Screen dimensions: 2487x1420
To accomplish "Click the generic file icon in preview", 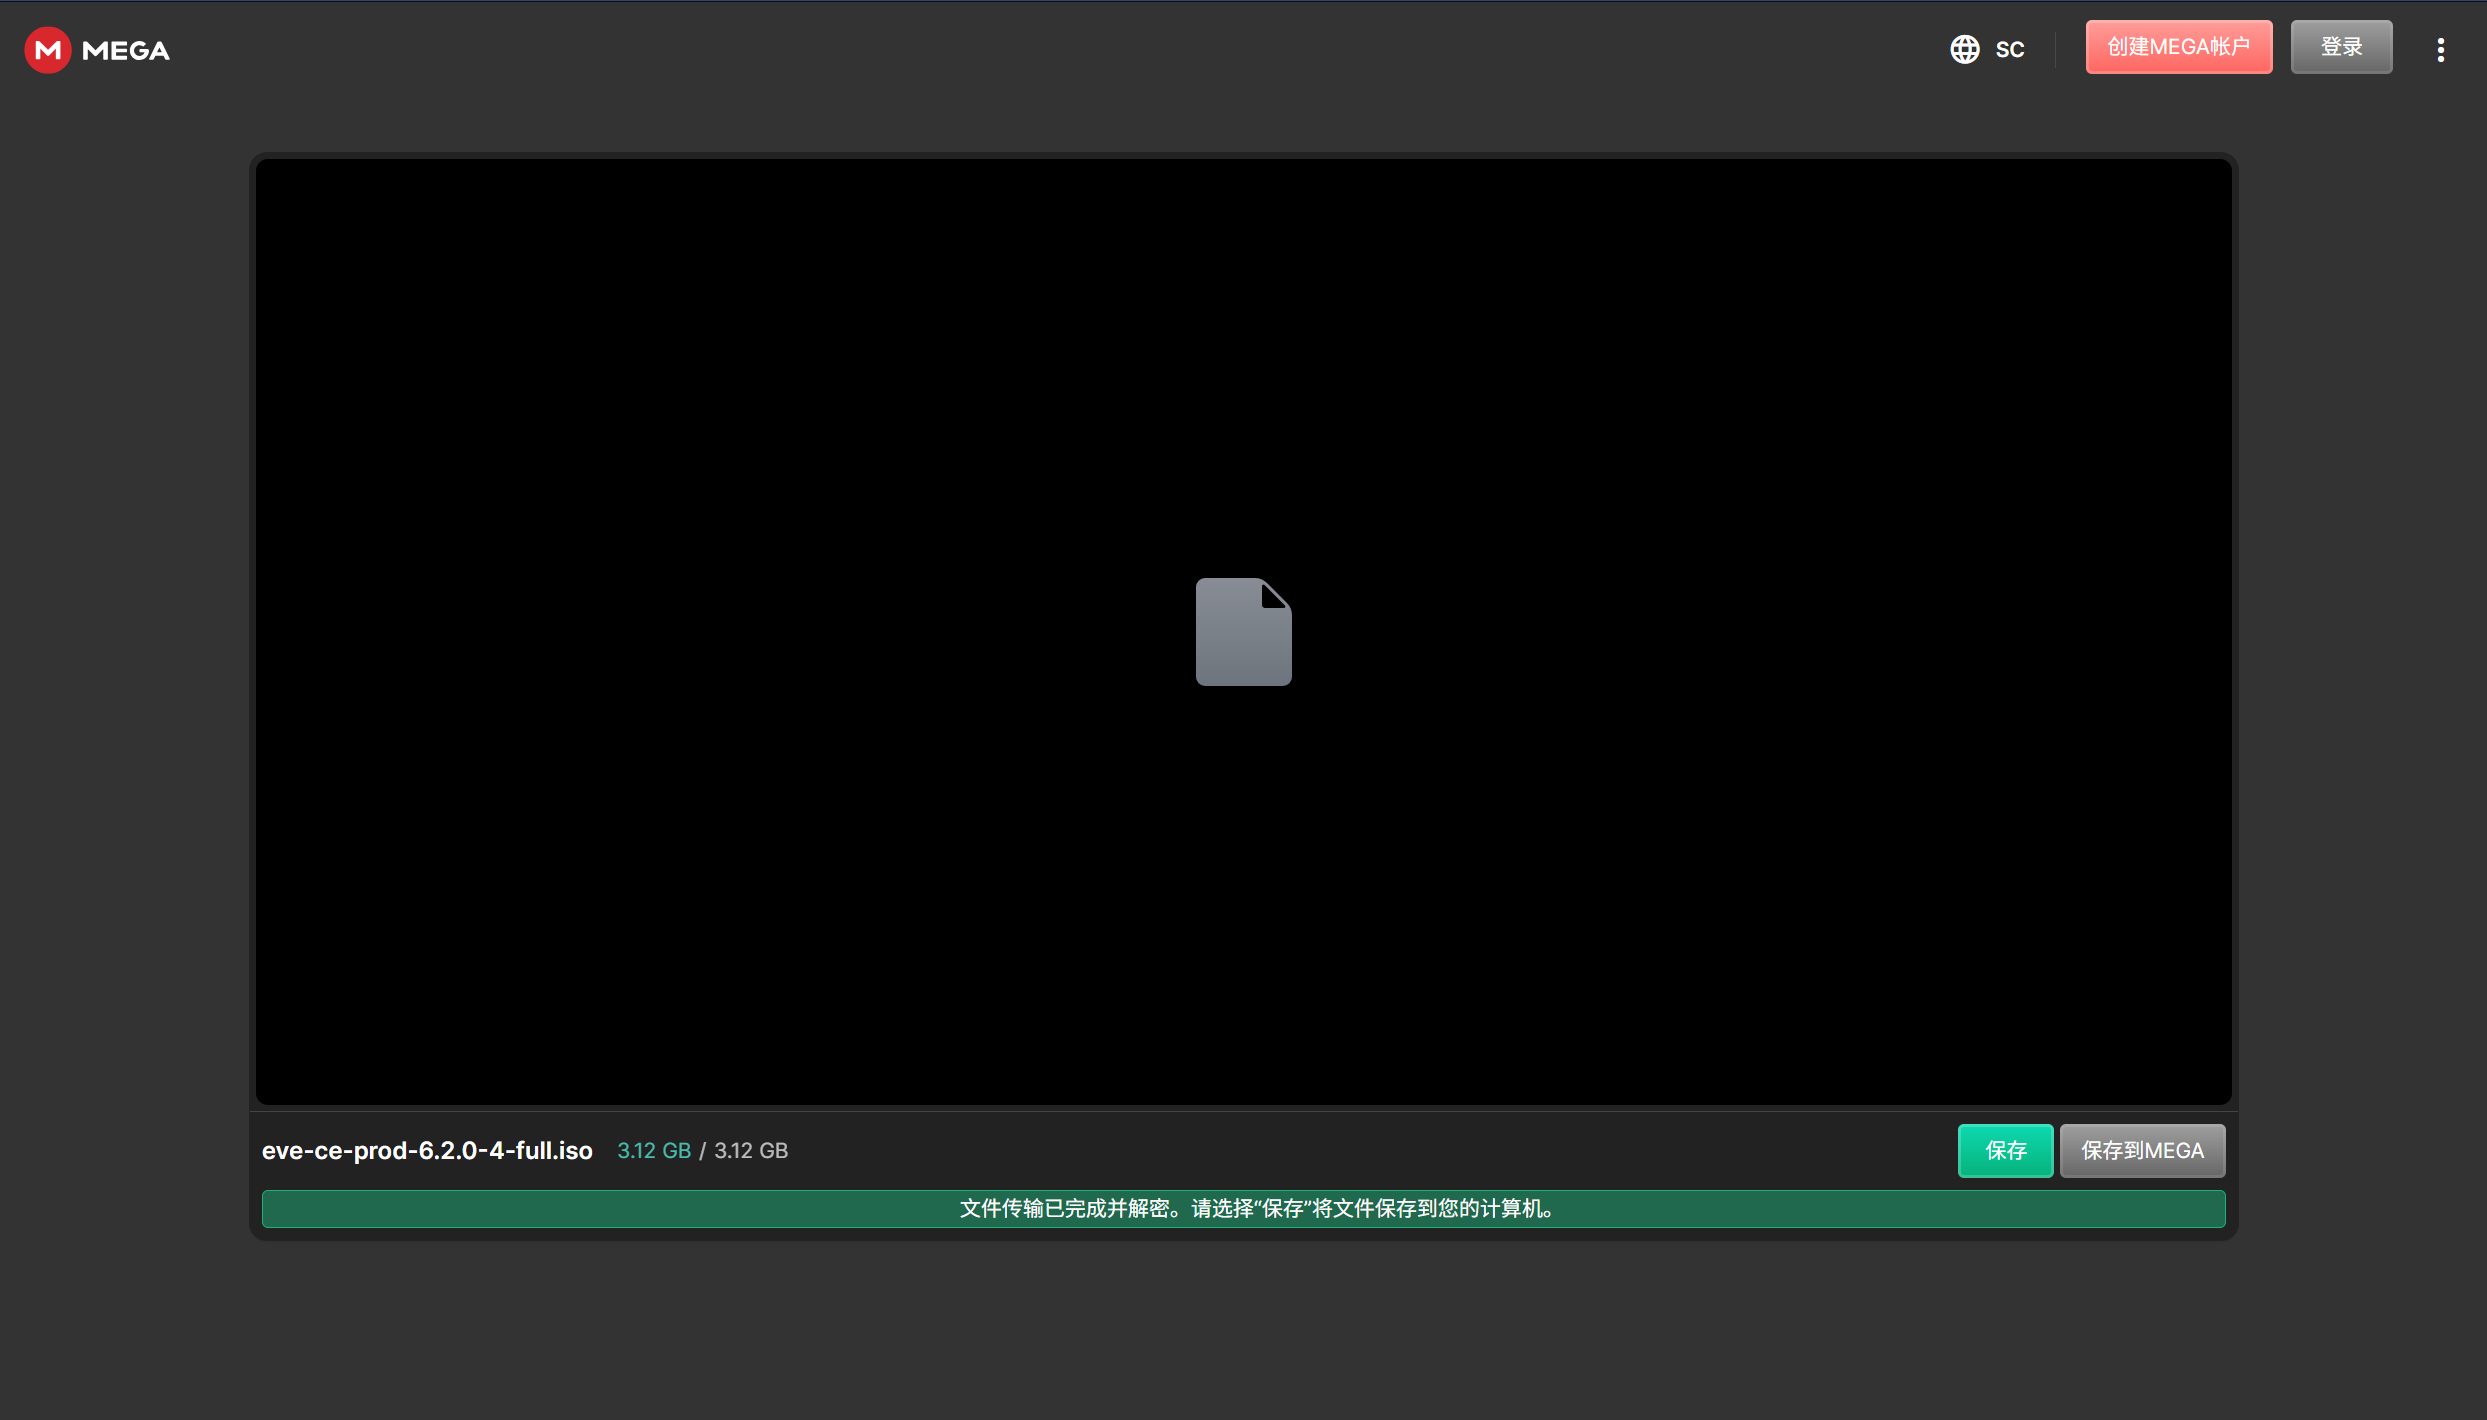I will [1243, 632].
